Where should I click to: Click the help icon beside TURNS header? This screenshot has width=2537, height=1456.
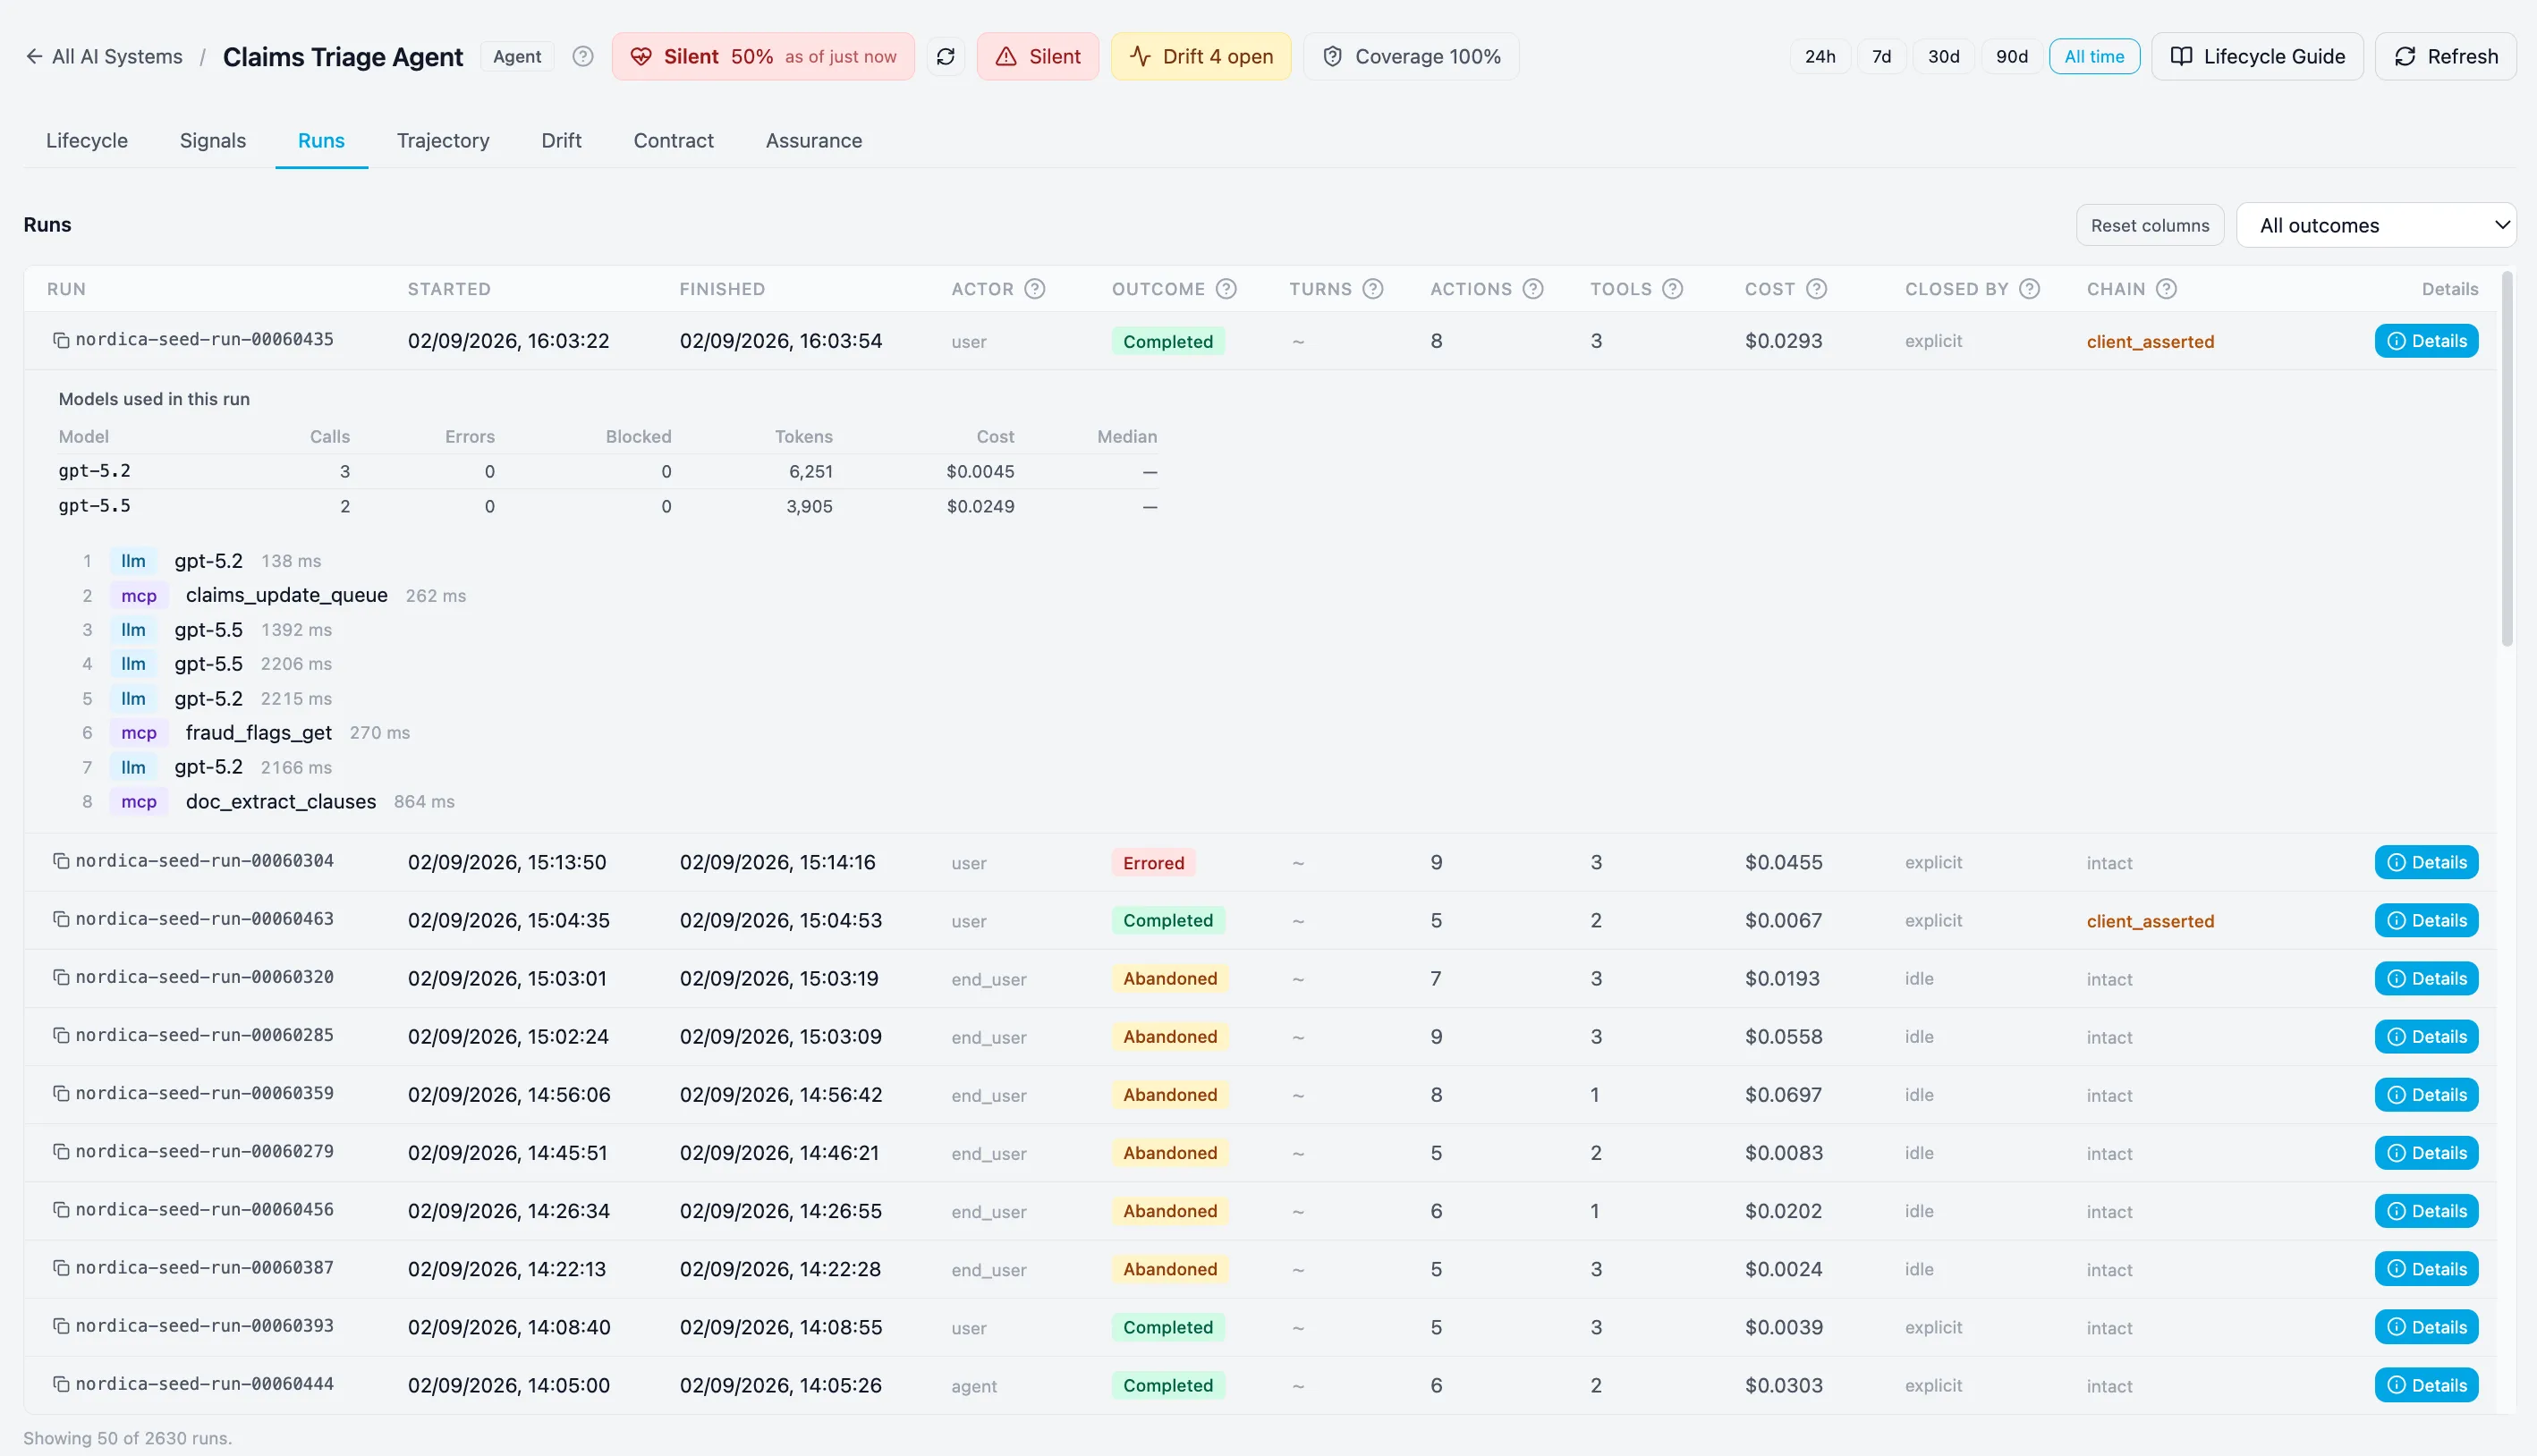(1373, 289)
